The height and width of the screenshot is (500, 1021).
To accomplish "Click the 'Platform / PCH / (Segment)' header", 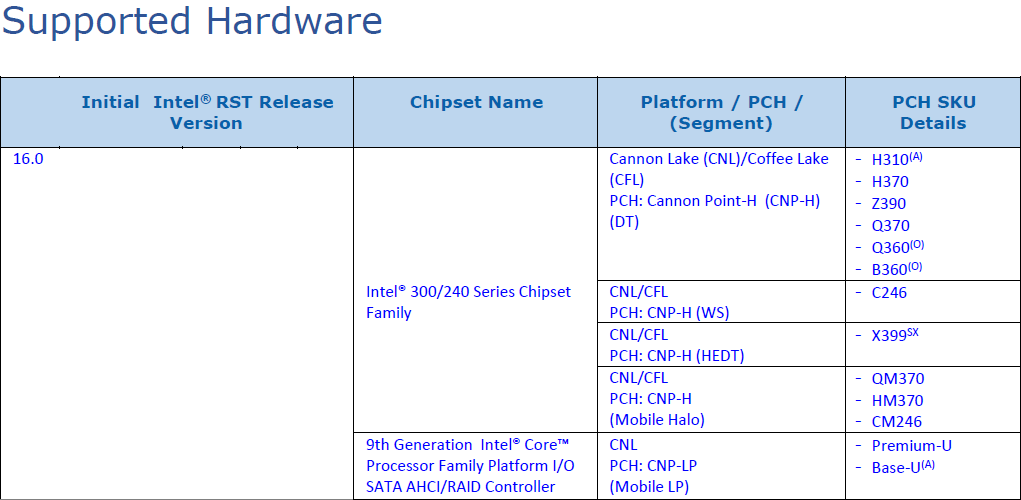I will [x=721, y=112].
